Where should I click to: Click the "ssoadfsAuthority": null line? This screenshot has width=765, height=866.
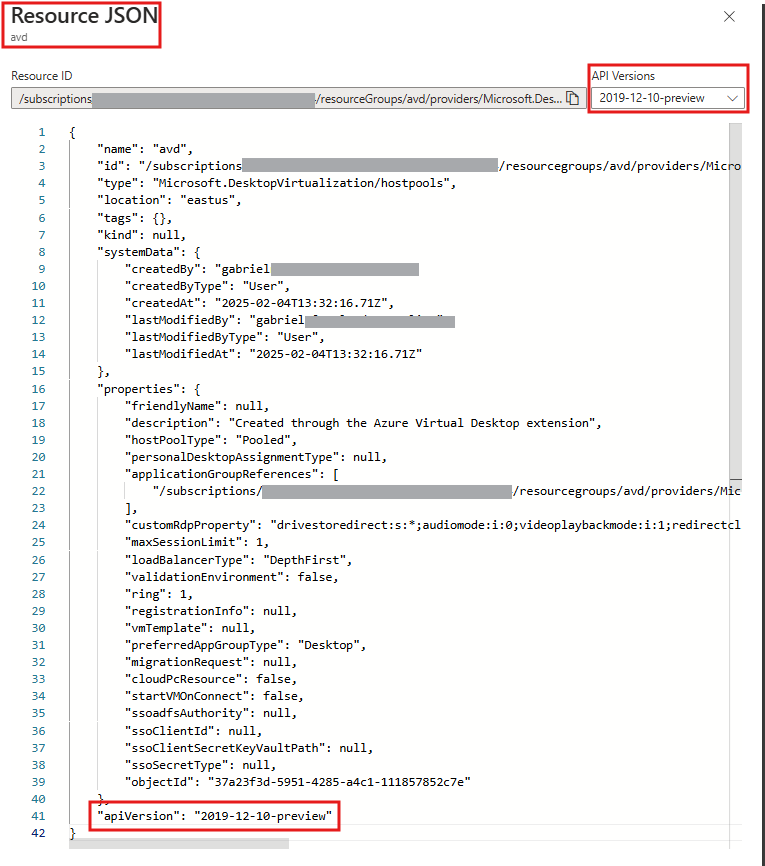coord(211,713)
